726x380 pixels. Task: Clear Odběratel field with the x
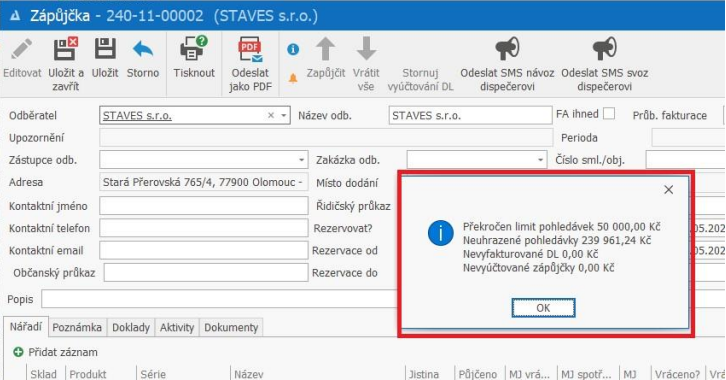pos(271,116)
